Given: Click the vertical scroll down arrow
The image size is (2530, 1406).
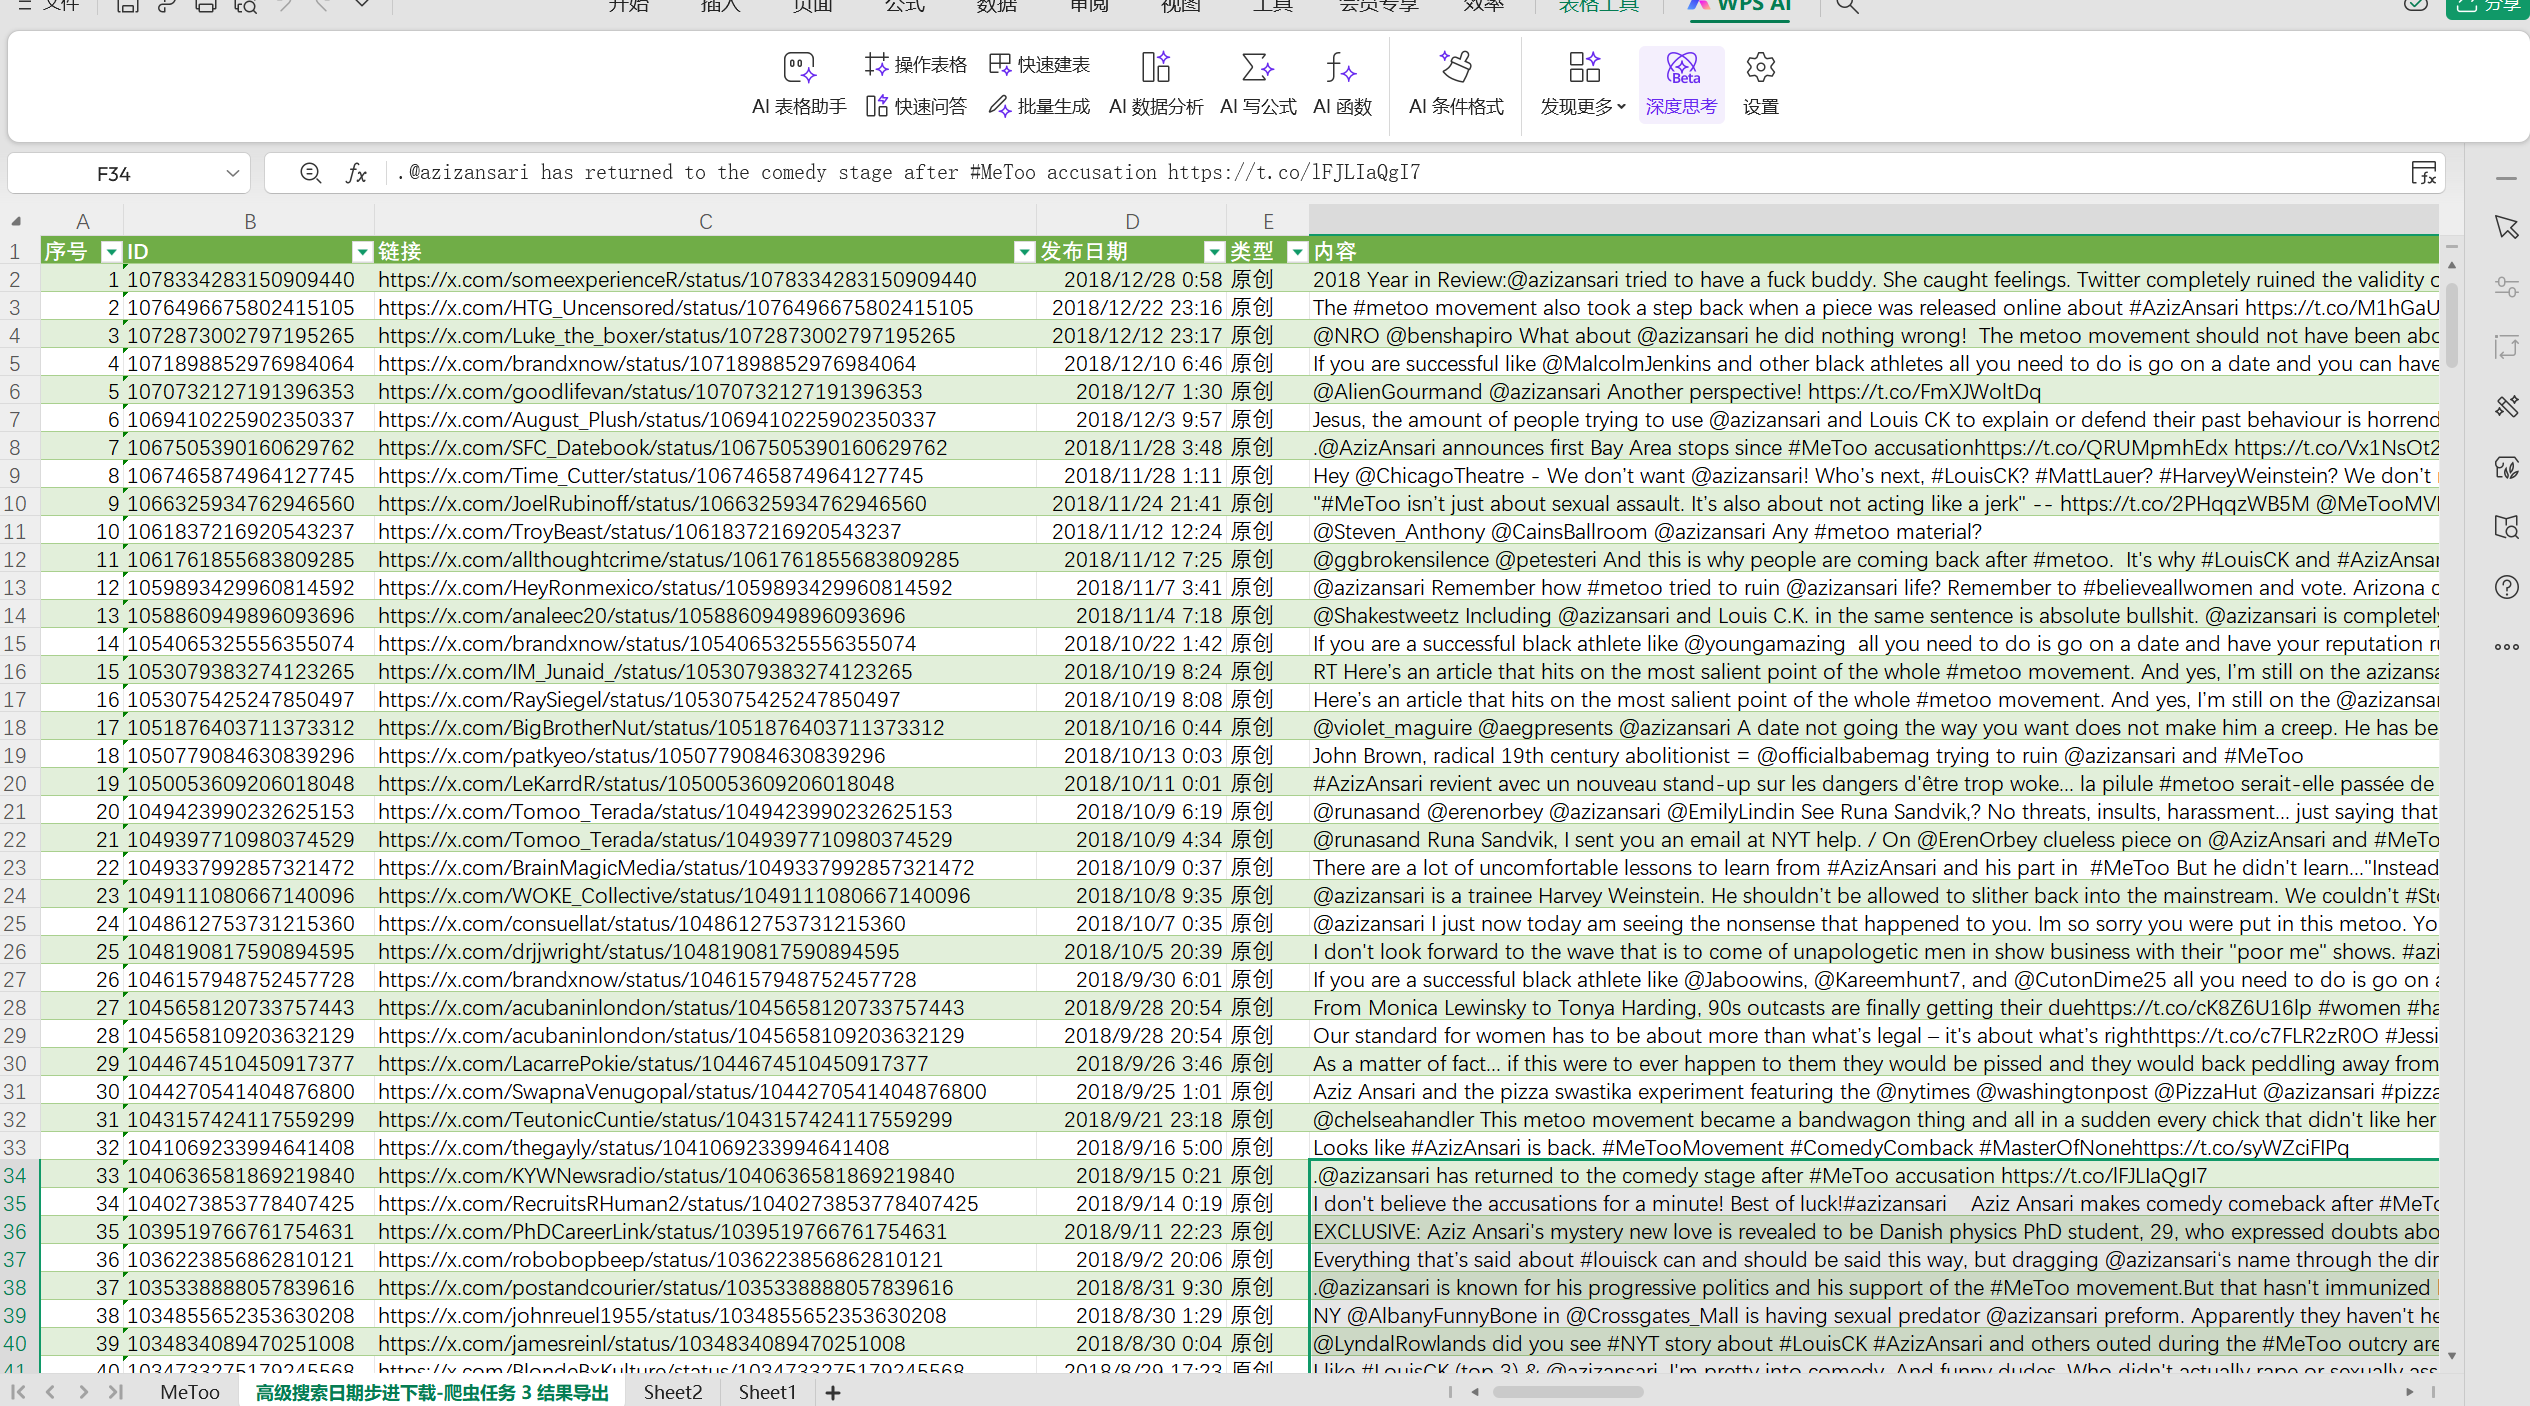Looking at the screenshot, I should [2451, 1357].
